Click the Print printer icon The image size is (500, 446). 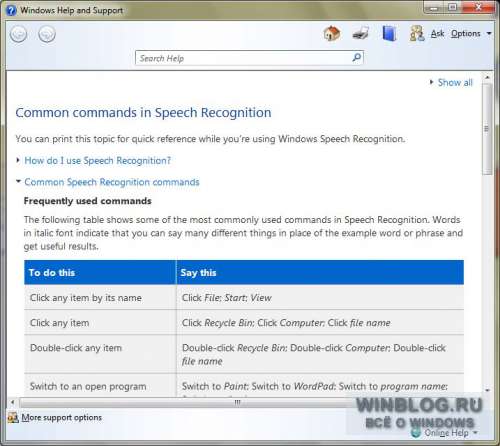point(361,33)
